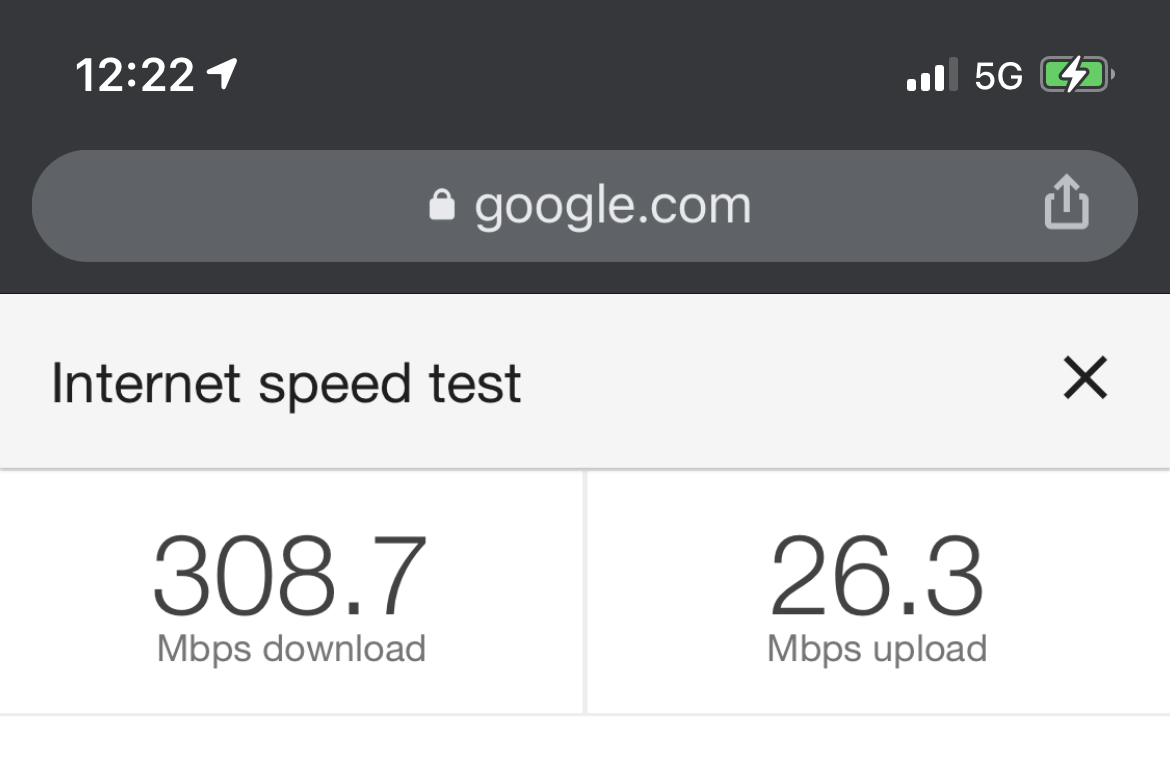Tap the cellular signal bars icon
This screenshot has height=759, width=1170.
931,75
